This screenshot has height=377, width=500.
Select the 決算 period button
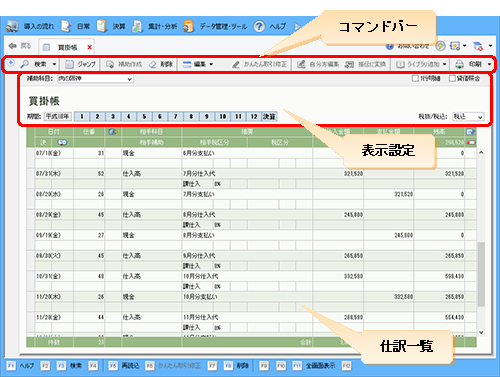click(x=269, y=116)
